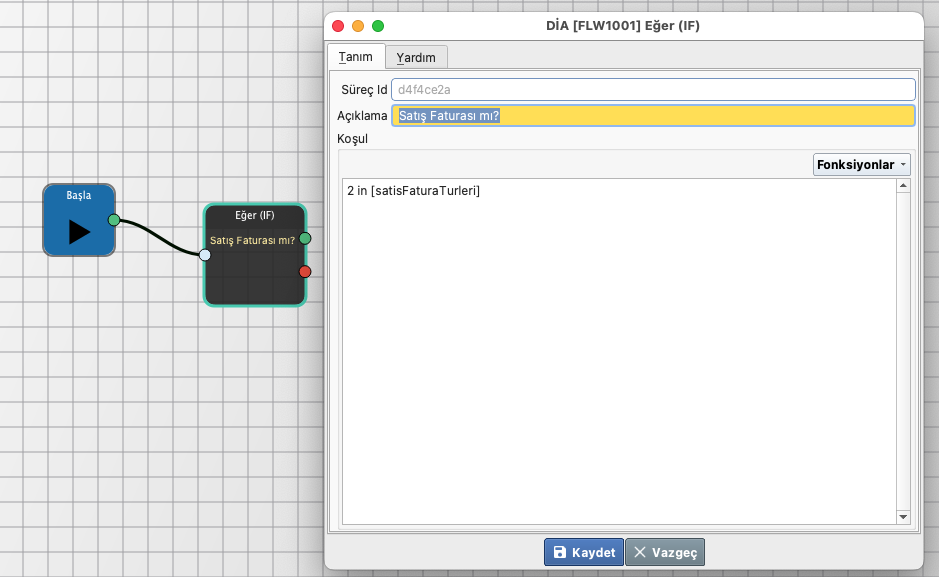
Task: Select the green true output port on Eğer node
Action: (x=305, y=238)
